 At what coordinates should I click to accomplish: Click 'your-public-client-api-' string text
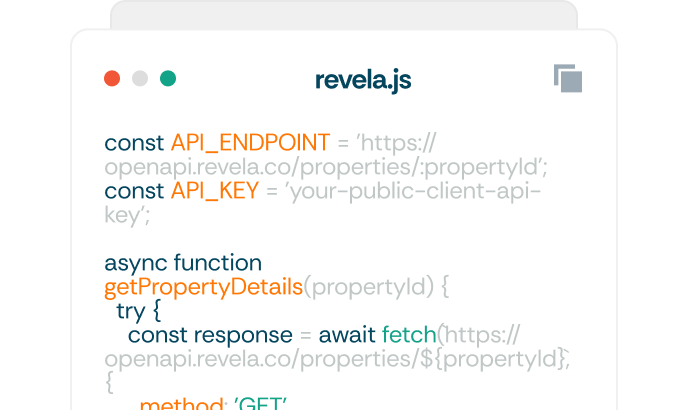coord(413,192)
